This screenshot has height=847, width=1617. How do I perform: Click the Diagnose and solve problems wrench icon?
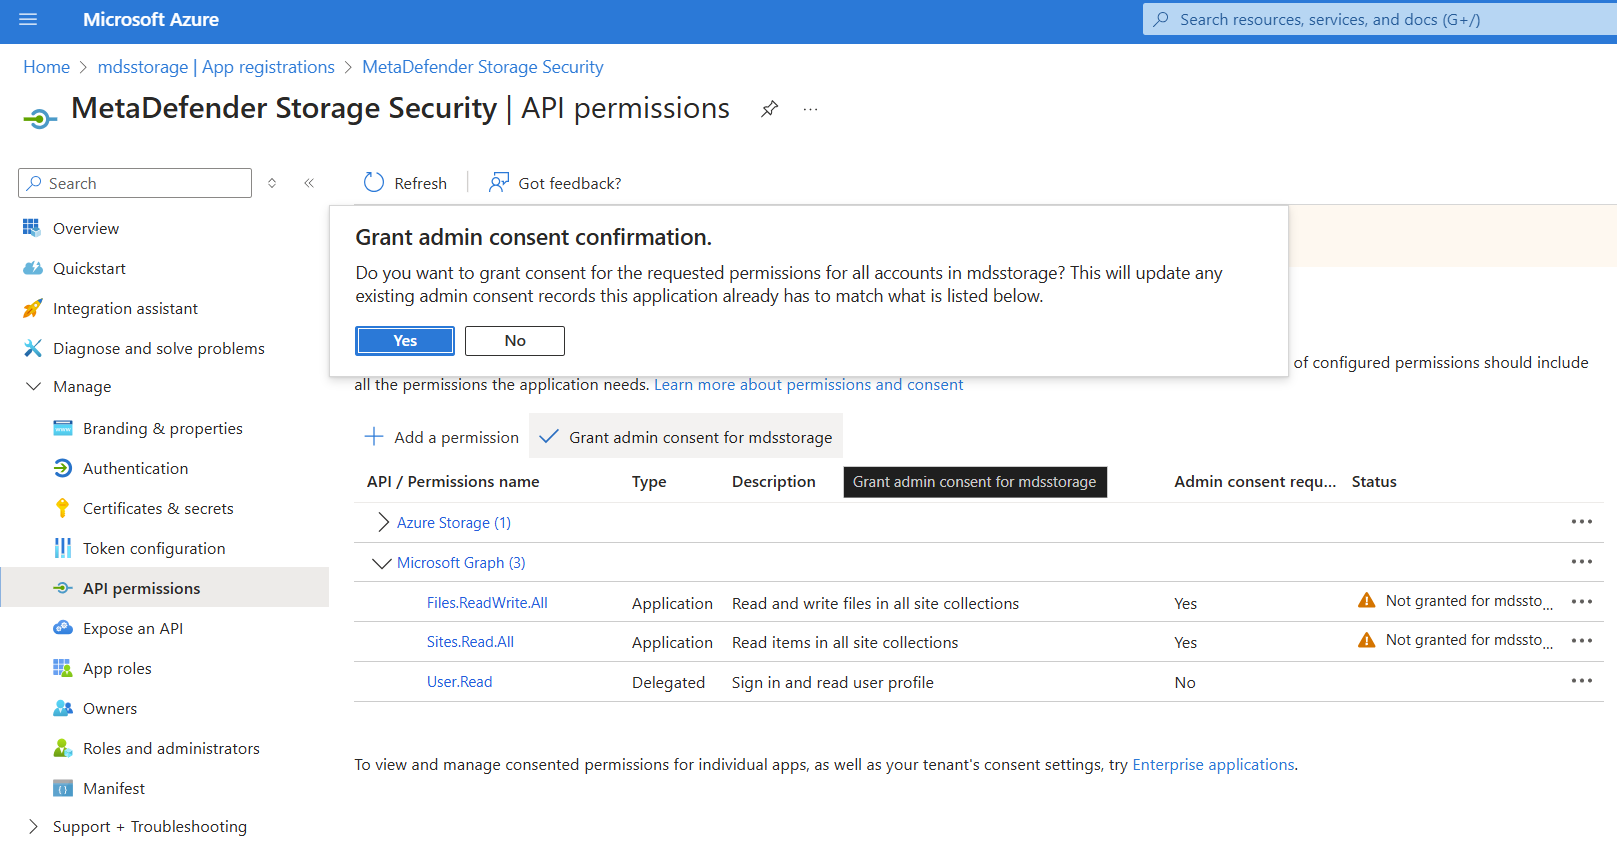click(32, 348)
